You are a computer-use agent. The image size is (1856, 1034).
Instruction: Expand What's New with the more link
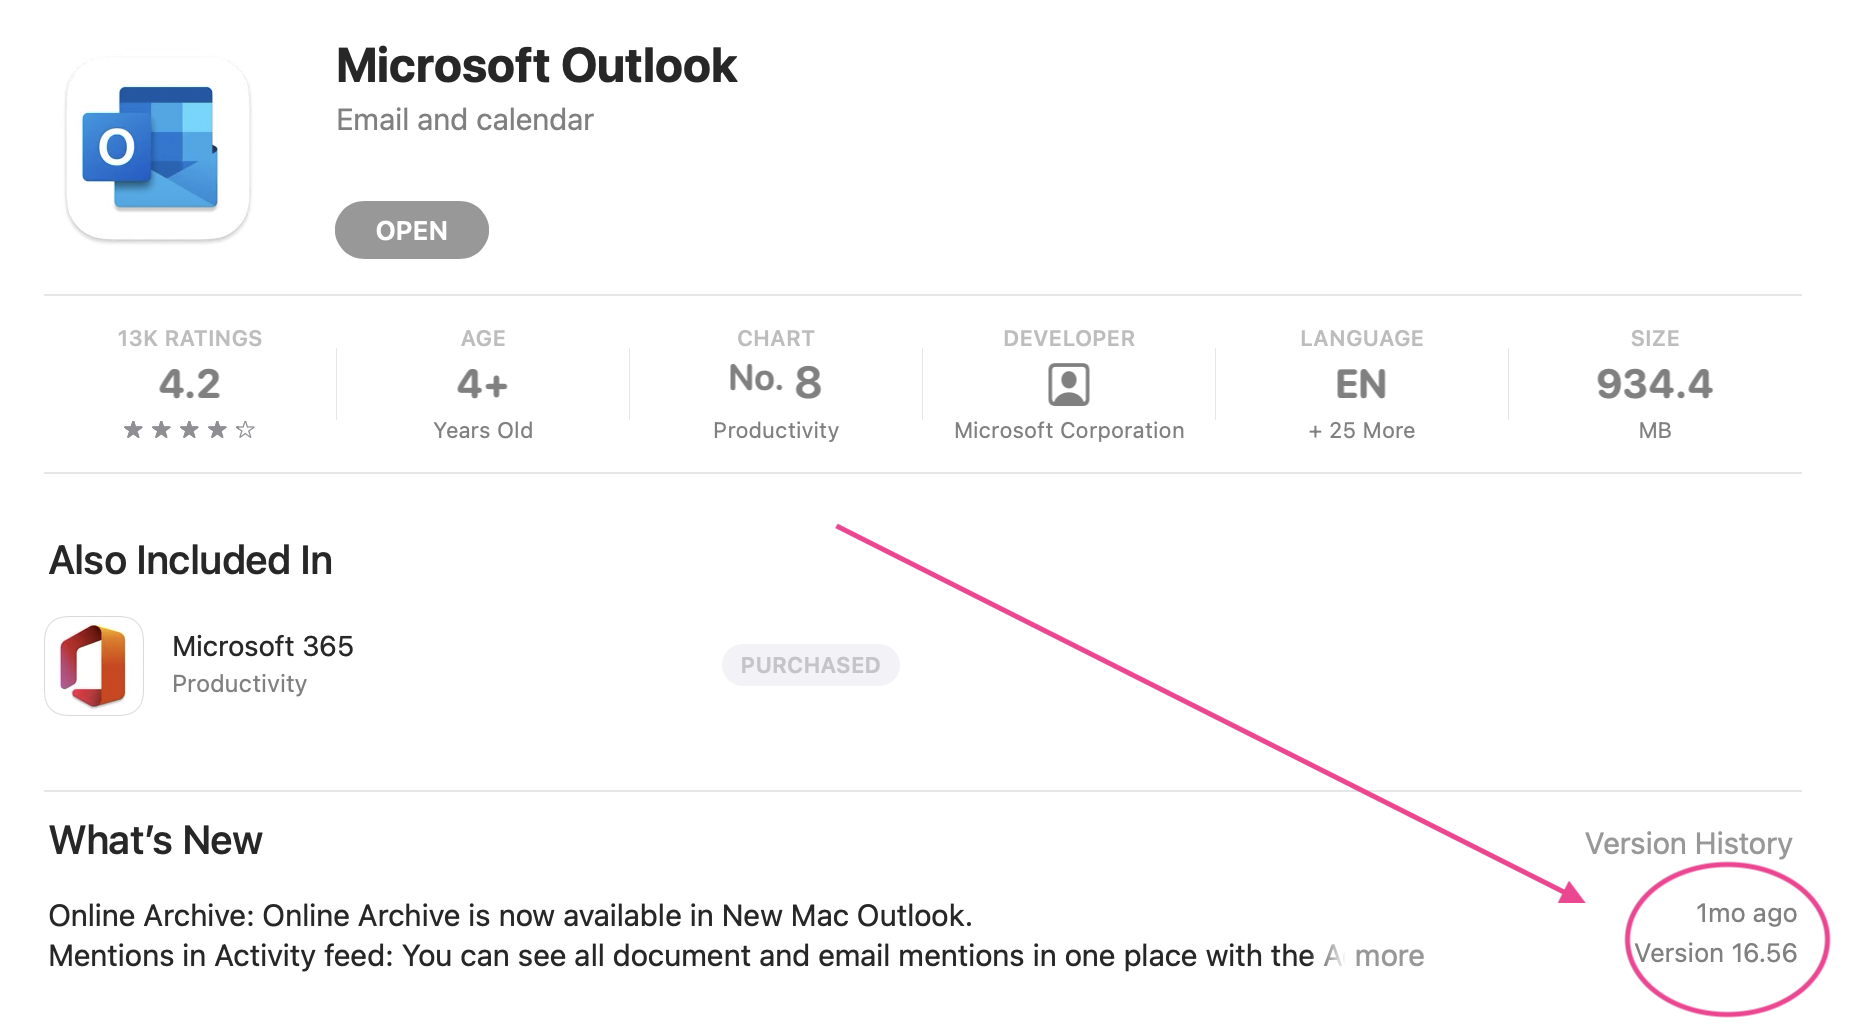point(1389,956)
